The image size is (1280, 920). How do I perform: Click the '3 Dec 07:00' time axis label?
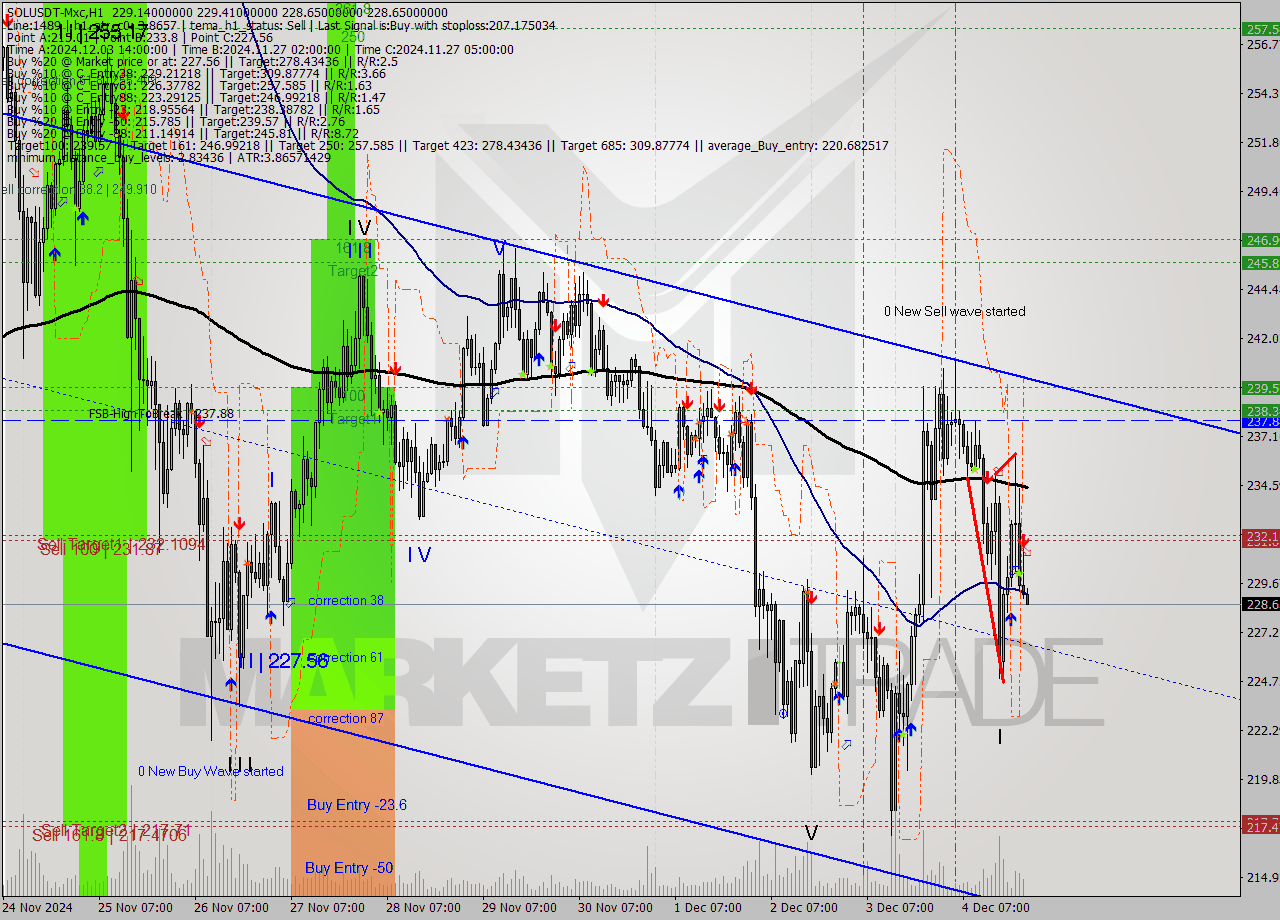click(900, 908)
